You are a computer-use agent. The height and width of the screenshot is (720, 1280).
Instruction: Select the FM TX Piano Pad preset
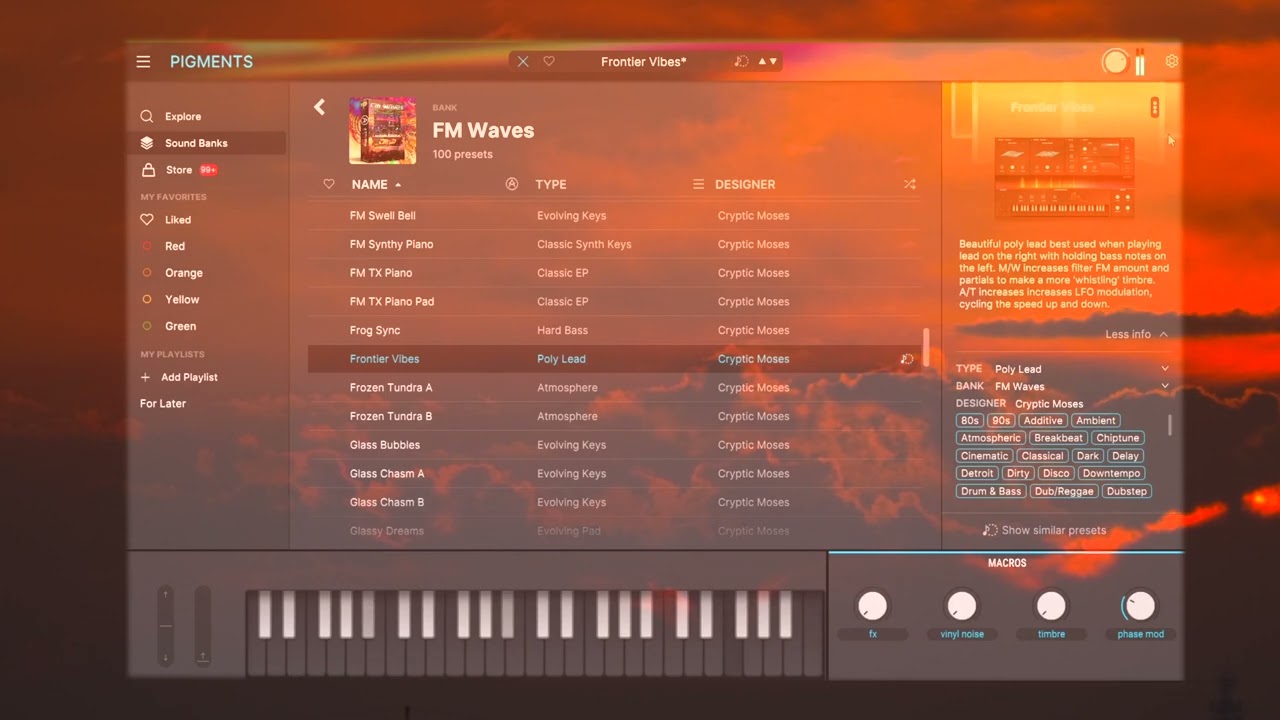pyautogui.click(x=614, y=301)
